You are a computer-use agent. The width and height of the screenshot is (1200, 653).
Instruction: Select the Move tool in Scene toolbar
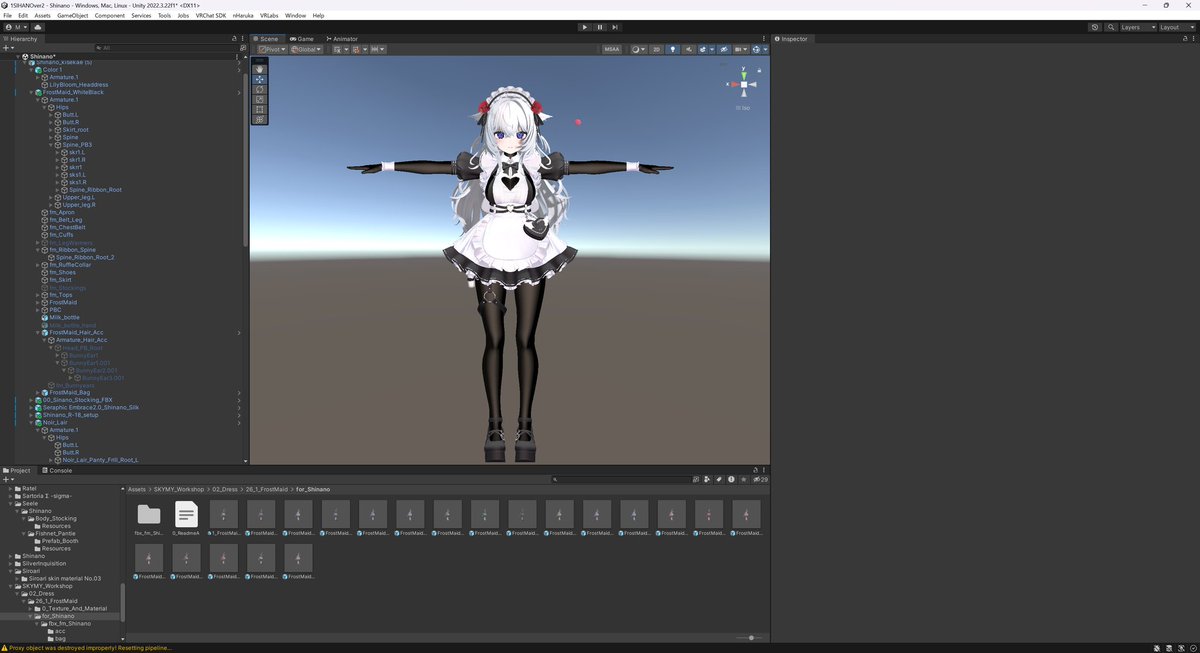click(x=260, y=78)
